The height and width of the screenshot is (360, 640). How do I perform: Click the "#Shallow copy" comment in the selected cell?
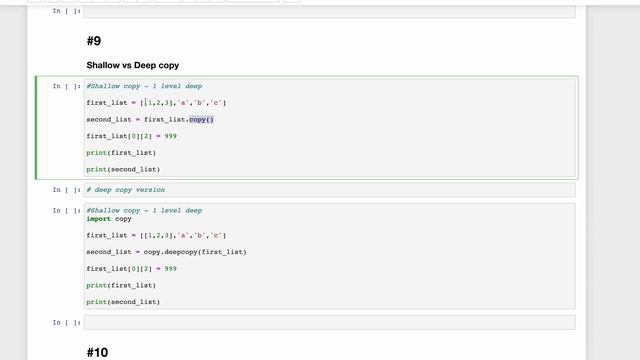(144, 86)
